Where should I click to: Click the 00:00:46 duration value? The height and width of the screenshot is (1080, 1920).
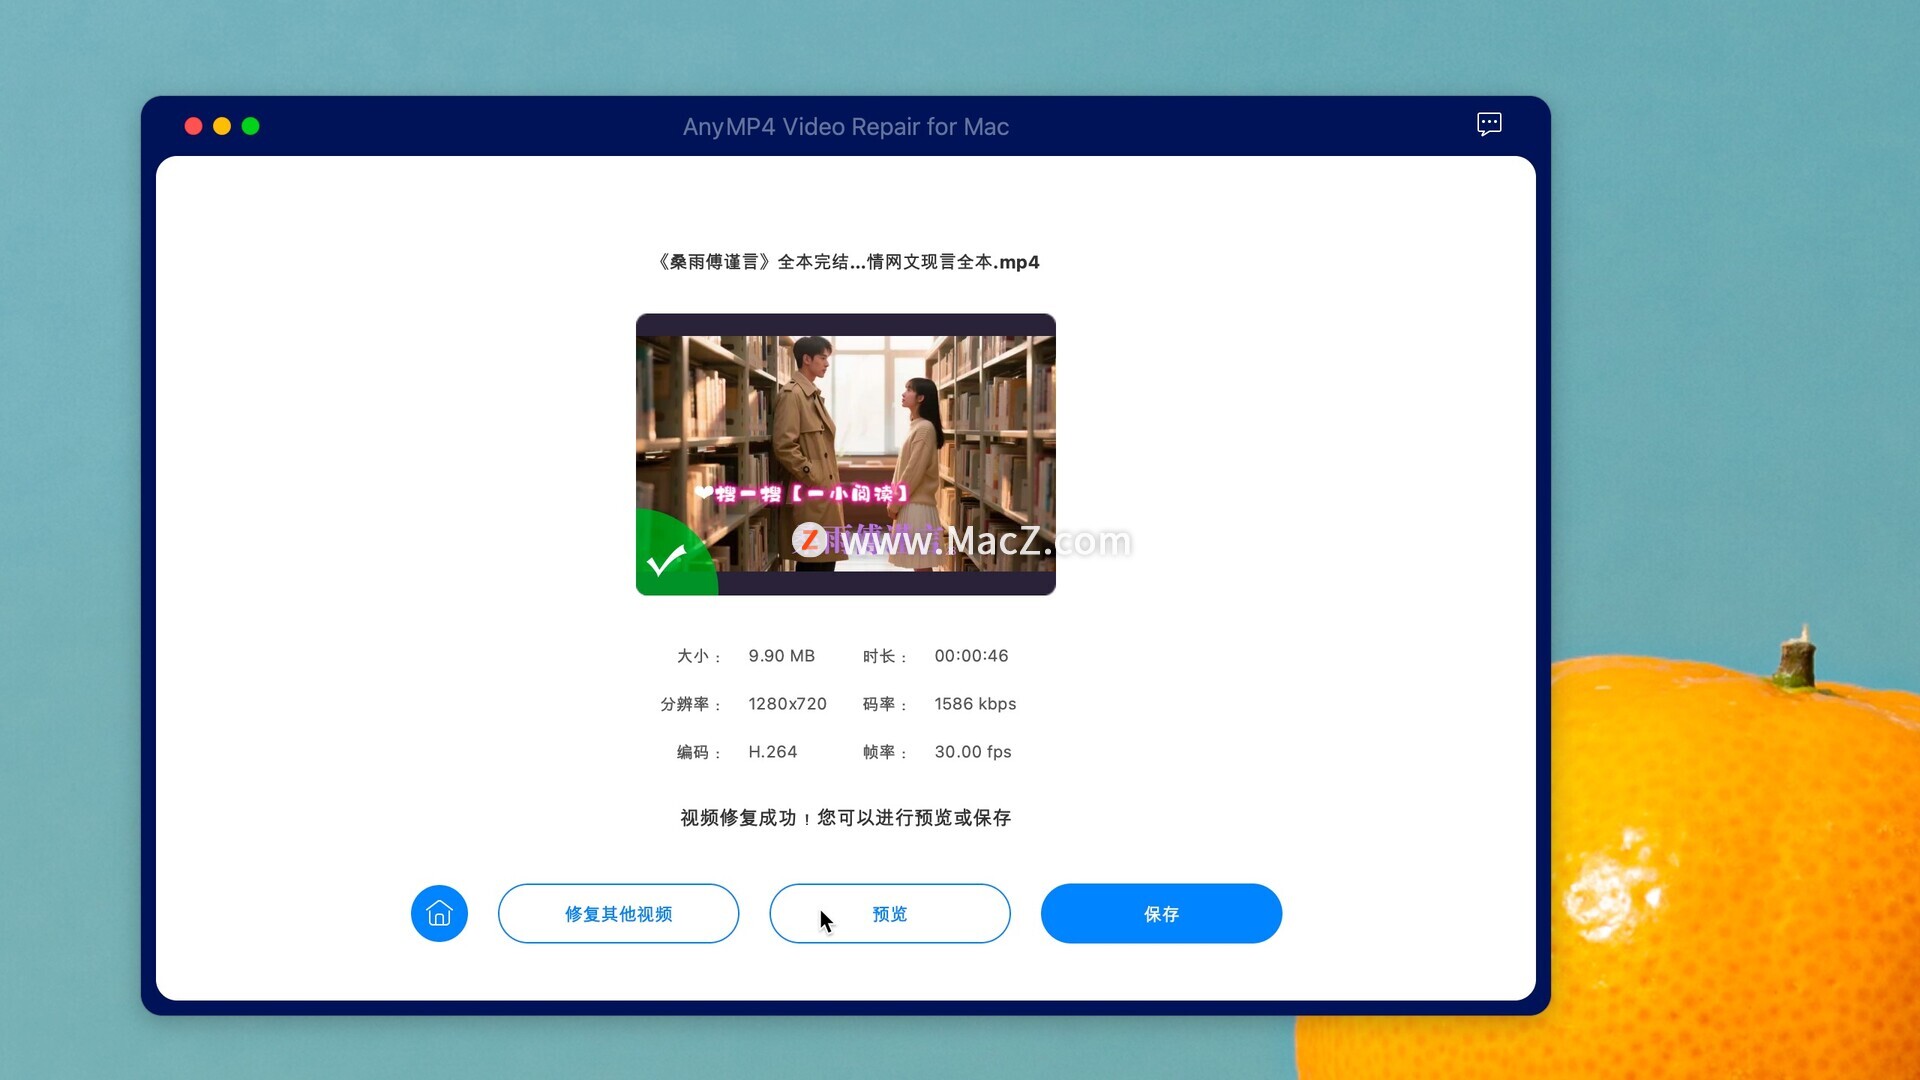click(x=971, y=656)
